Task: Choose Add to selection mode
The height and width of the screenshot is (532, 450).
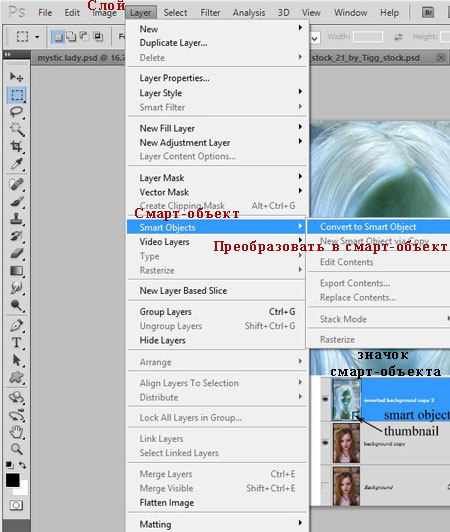Action: tap(71, 36)
